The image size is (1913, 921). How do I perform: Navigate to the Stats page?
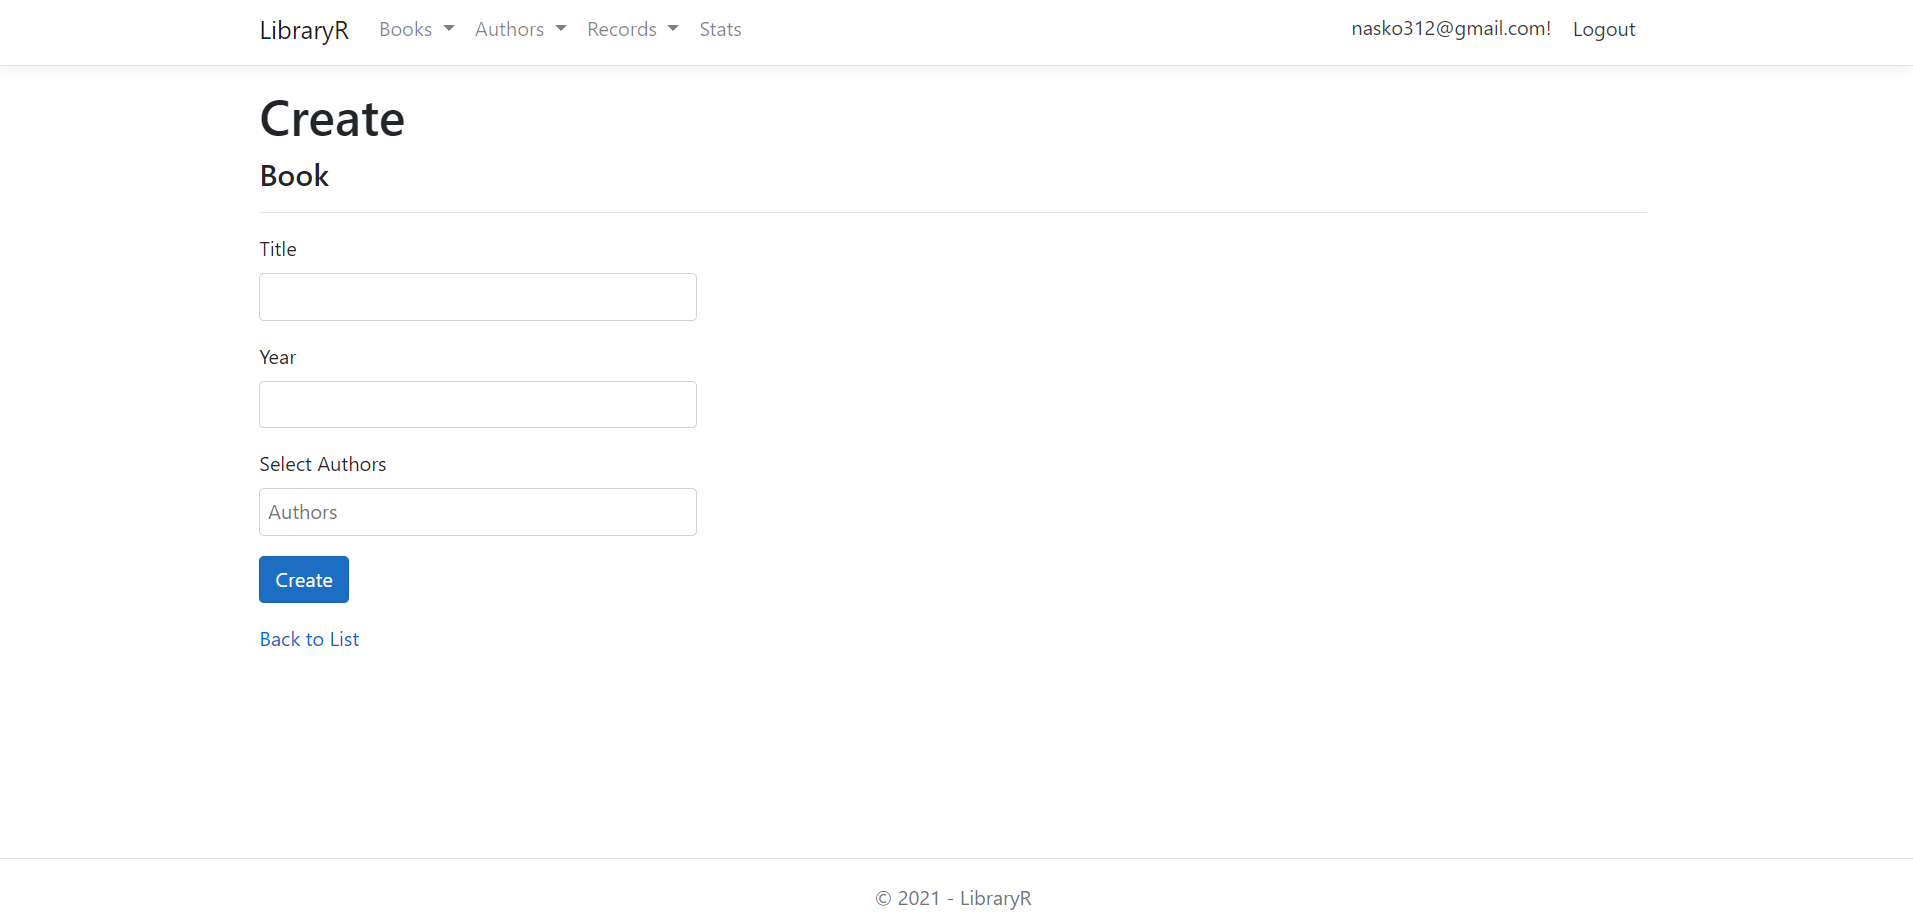[720, 29]
